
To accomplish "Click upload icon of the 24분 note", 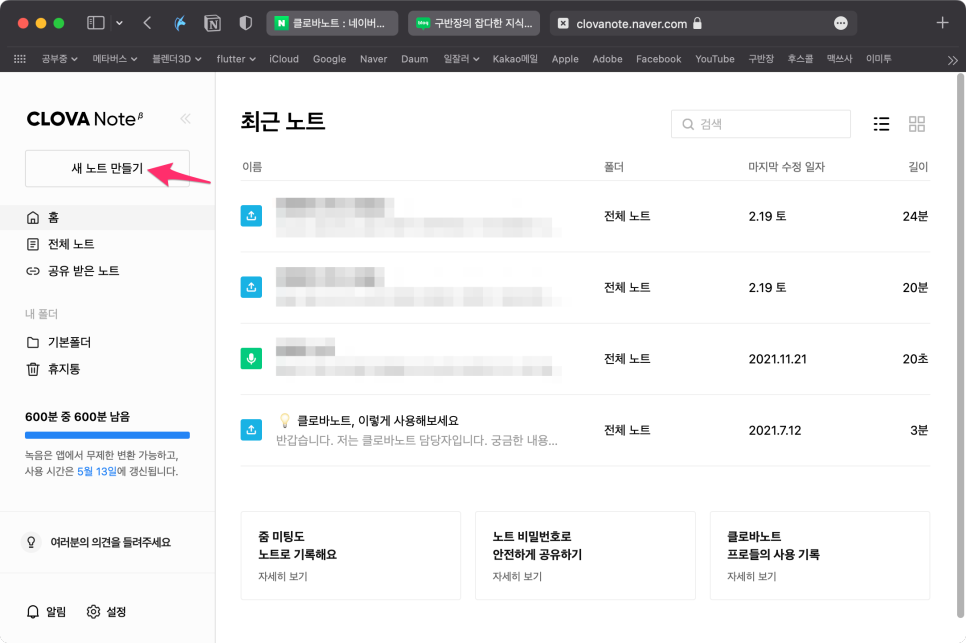I will click(251, 216).
